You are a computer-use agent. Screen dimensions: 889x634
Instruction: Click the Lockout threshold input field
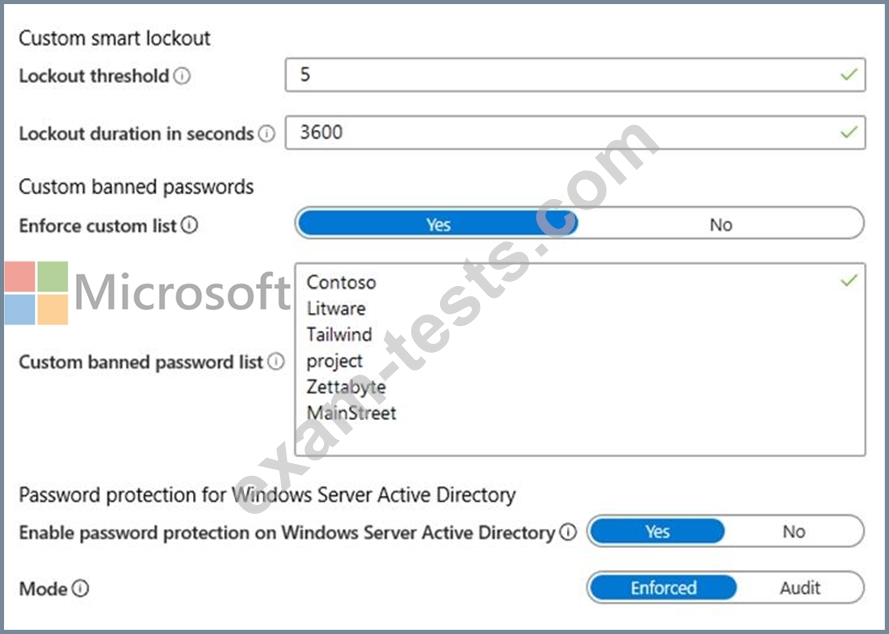pos(560,75)
